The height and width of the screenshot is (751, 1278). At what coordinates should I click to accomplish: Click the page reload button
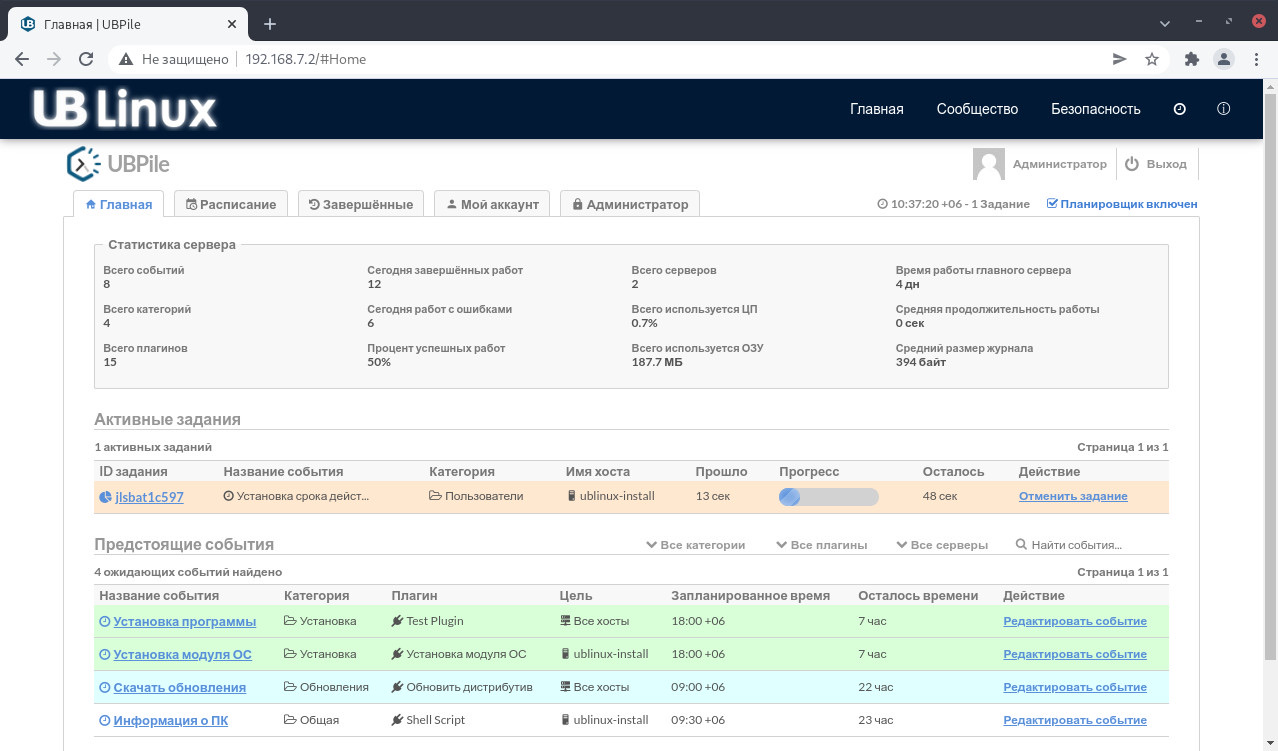tap(85, 59)
